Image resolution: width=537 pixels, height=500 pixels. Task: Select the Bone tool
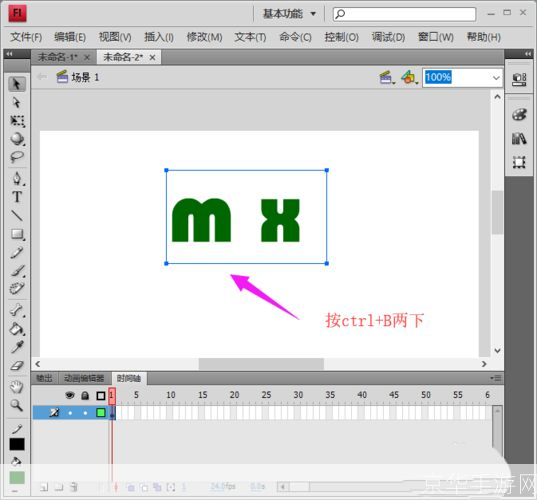17,310
